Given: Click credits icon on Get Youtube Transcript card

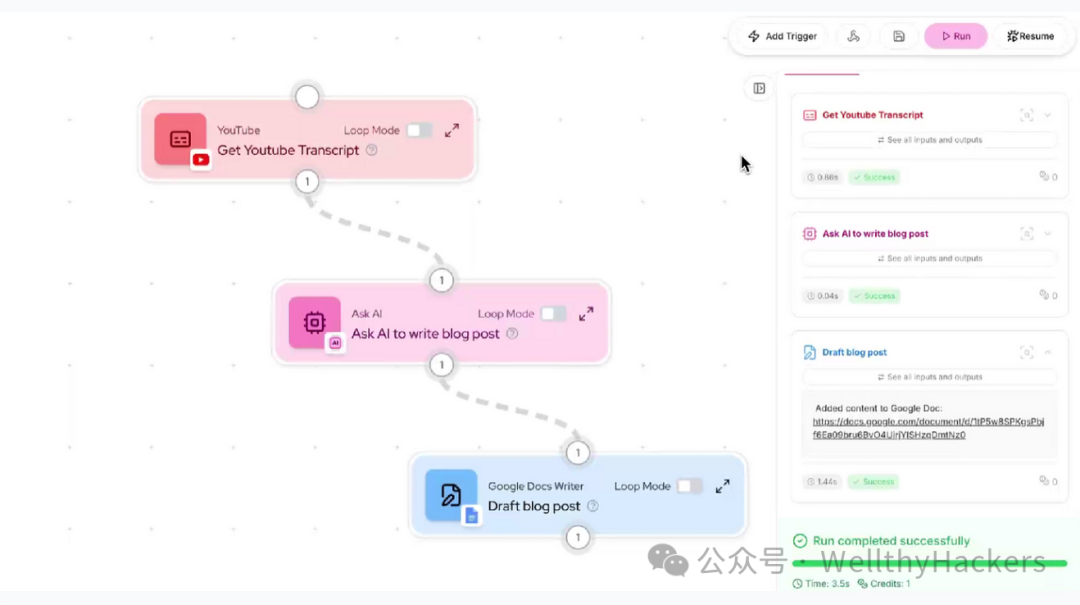Looking at the screenshot, I should 1043,176.
